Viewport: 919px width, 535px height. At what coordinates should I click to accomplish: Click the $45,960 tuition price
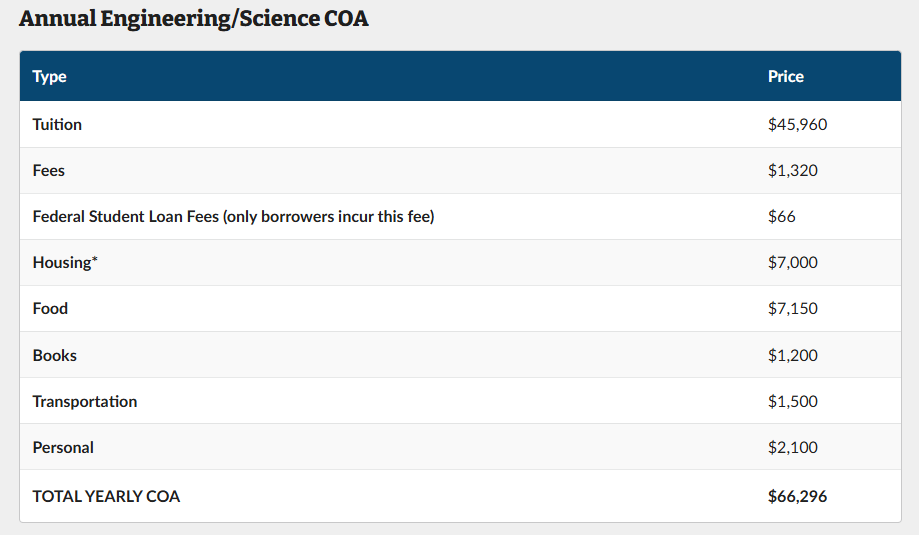[797, 125]
